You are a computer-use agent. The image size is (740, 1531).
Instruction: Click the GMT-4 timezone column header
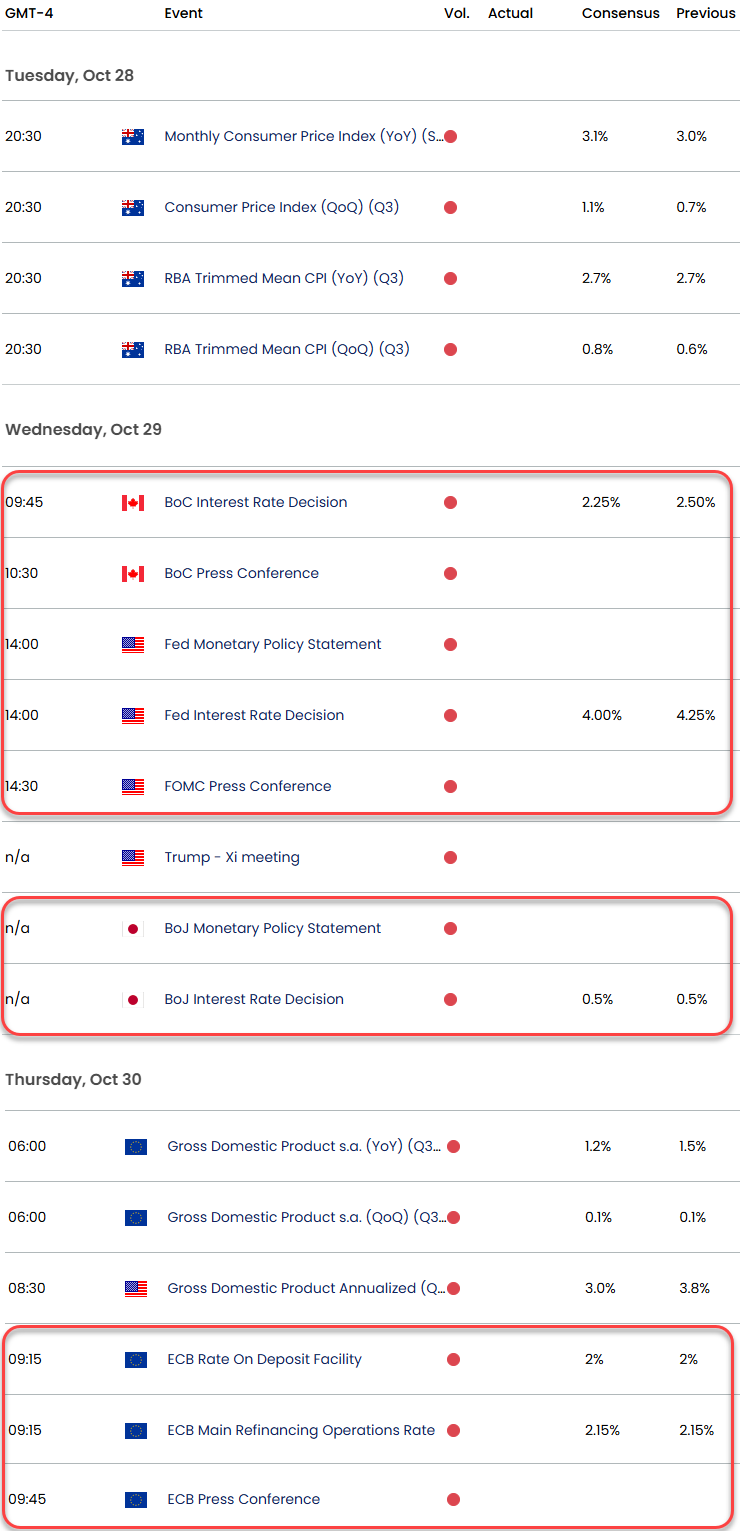[27, 14]
